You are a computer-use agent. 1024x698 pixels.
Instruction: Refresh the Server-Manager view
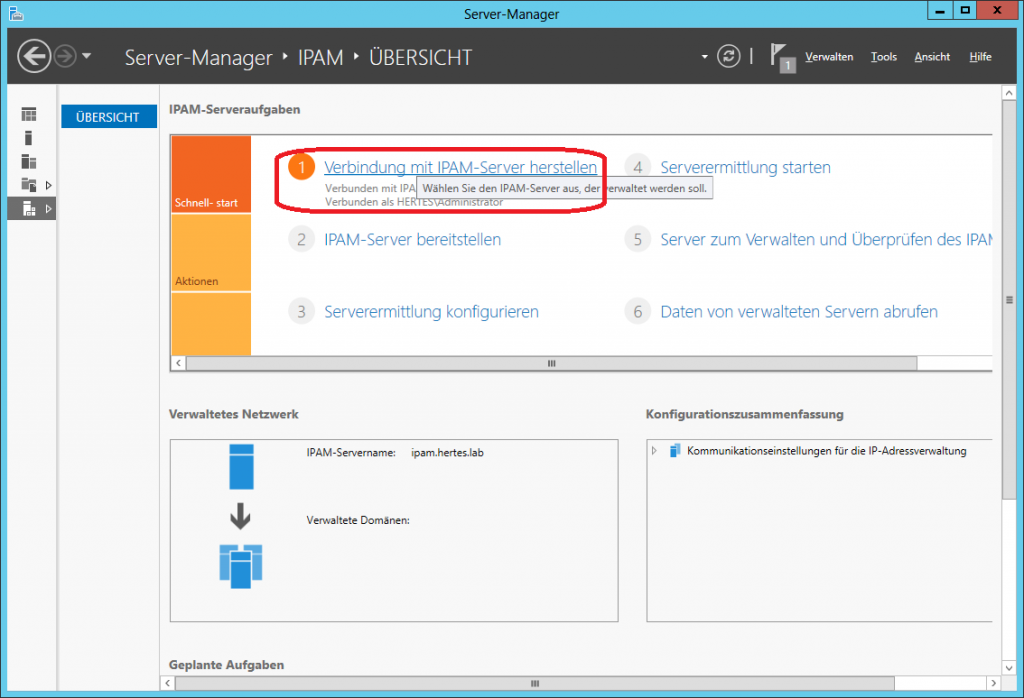pyautogui.click(x=730, y=56)
